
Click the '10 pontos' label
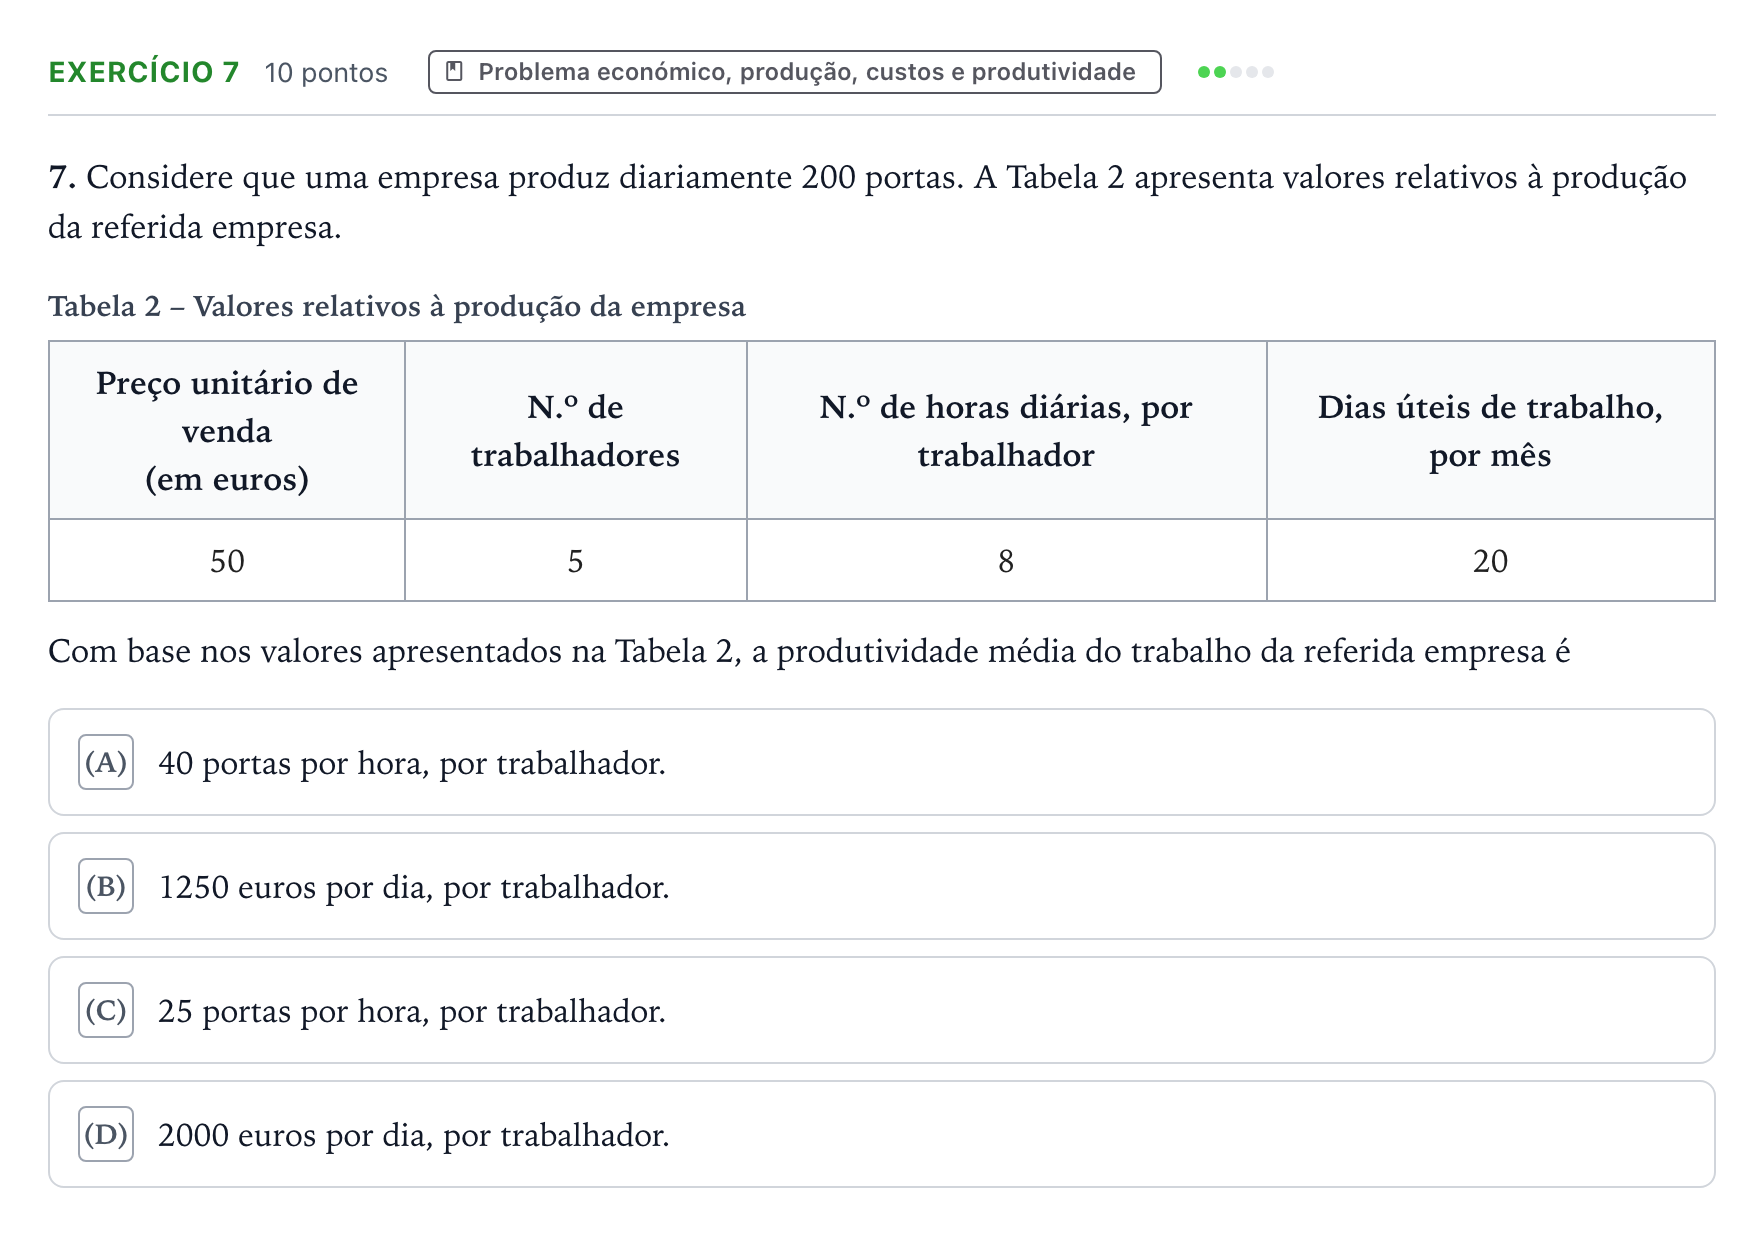pyautogui.click(x=326, y=73)
